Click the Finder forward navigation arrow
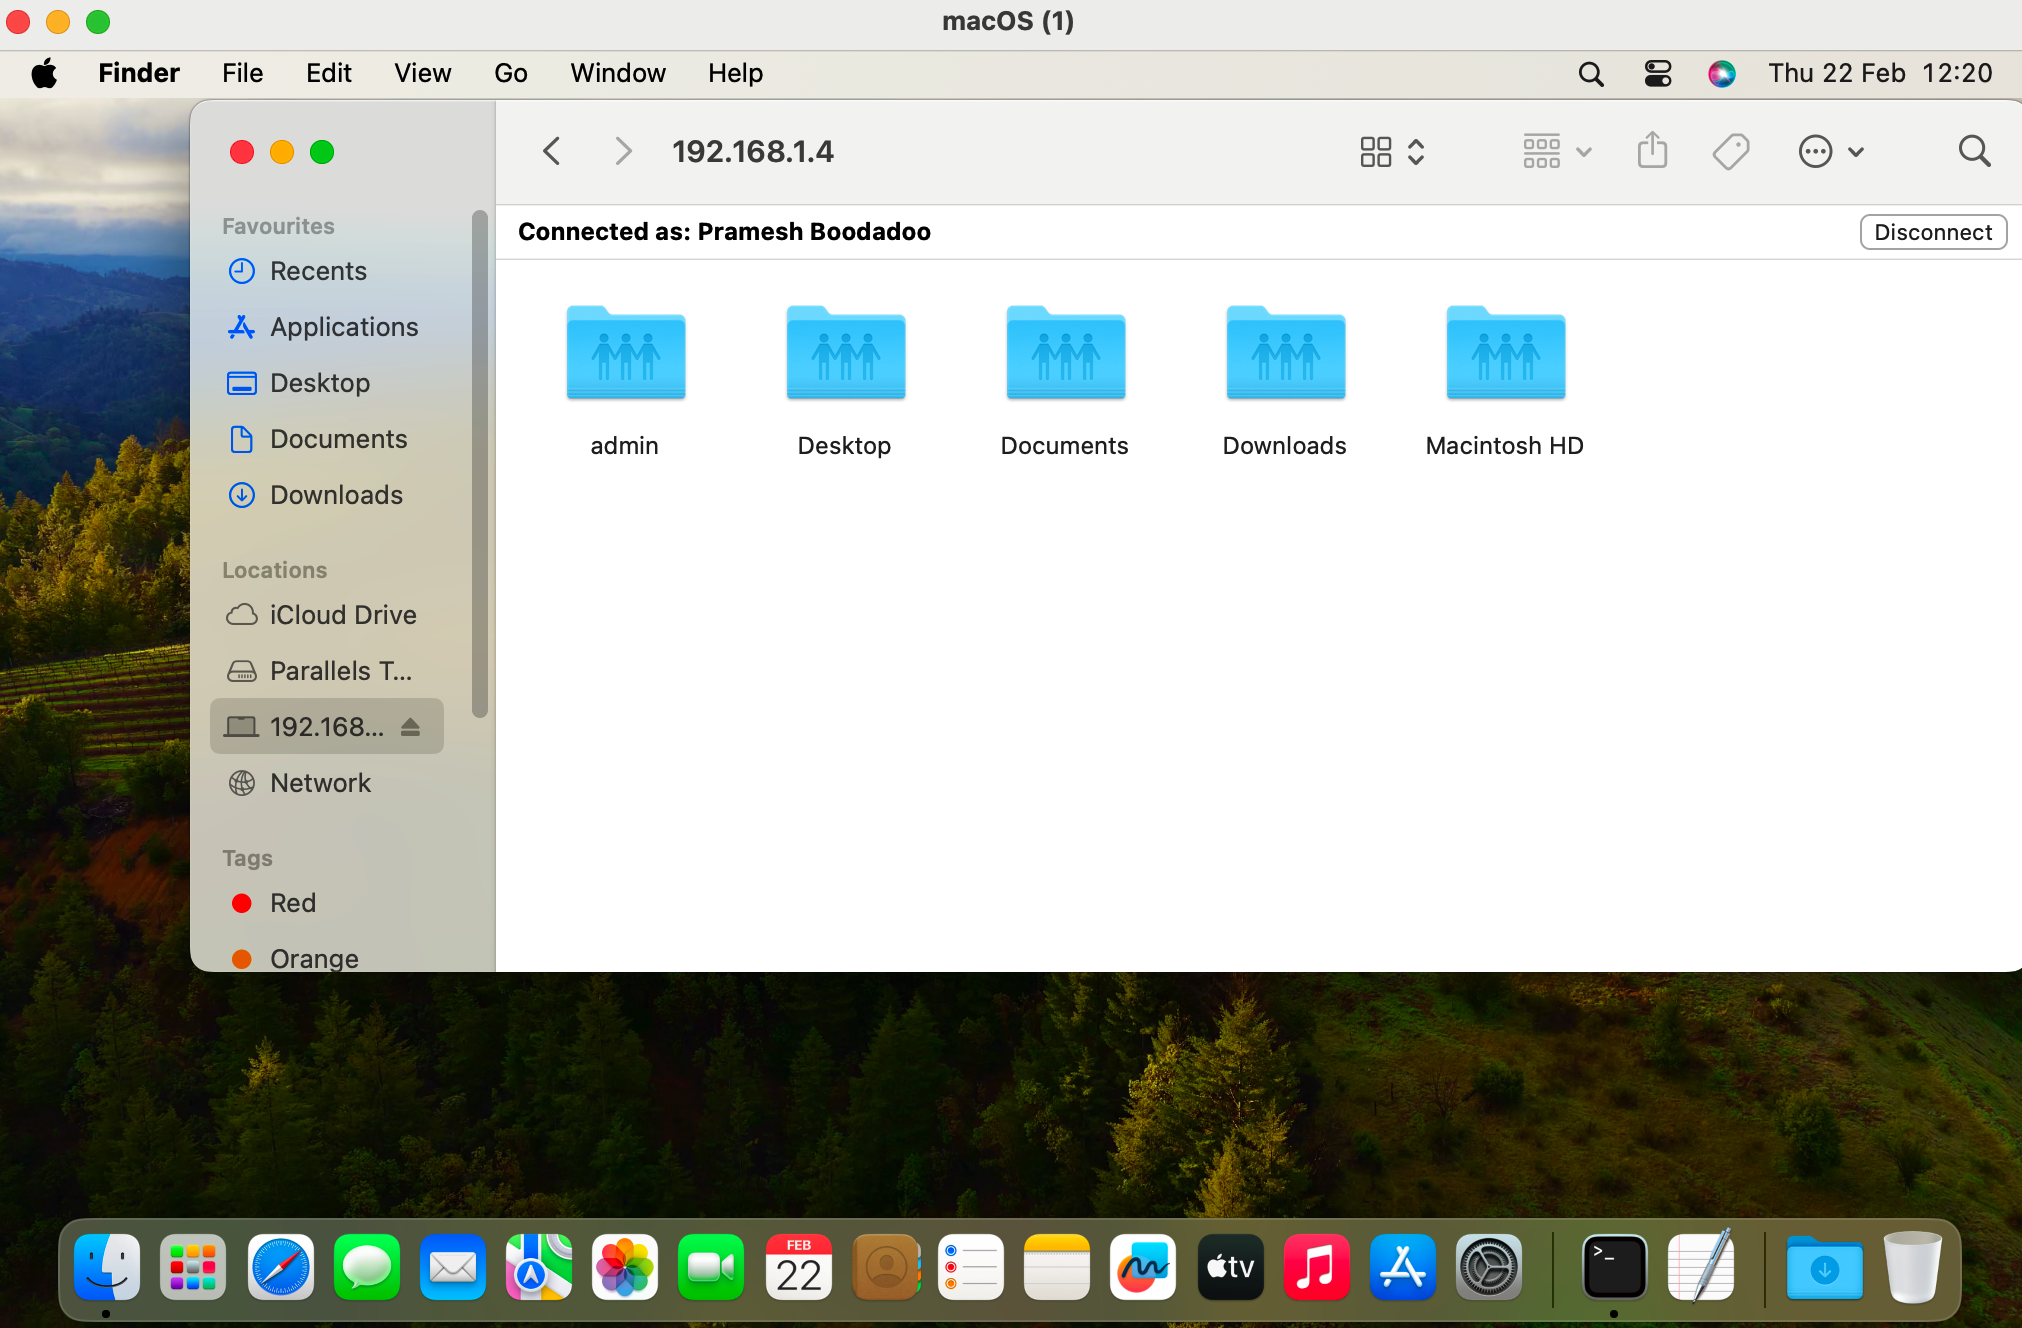Image resolution: width=2022 pixels, height=1328 pixels. (623, 151)
